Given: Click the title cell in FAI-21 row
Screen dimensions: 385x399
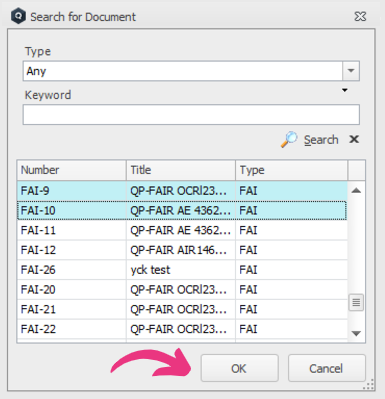Looking at the screenshot, I should [181, 309].
